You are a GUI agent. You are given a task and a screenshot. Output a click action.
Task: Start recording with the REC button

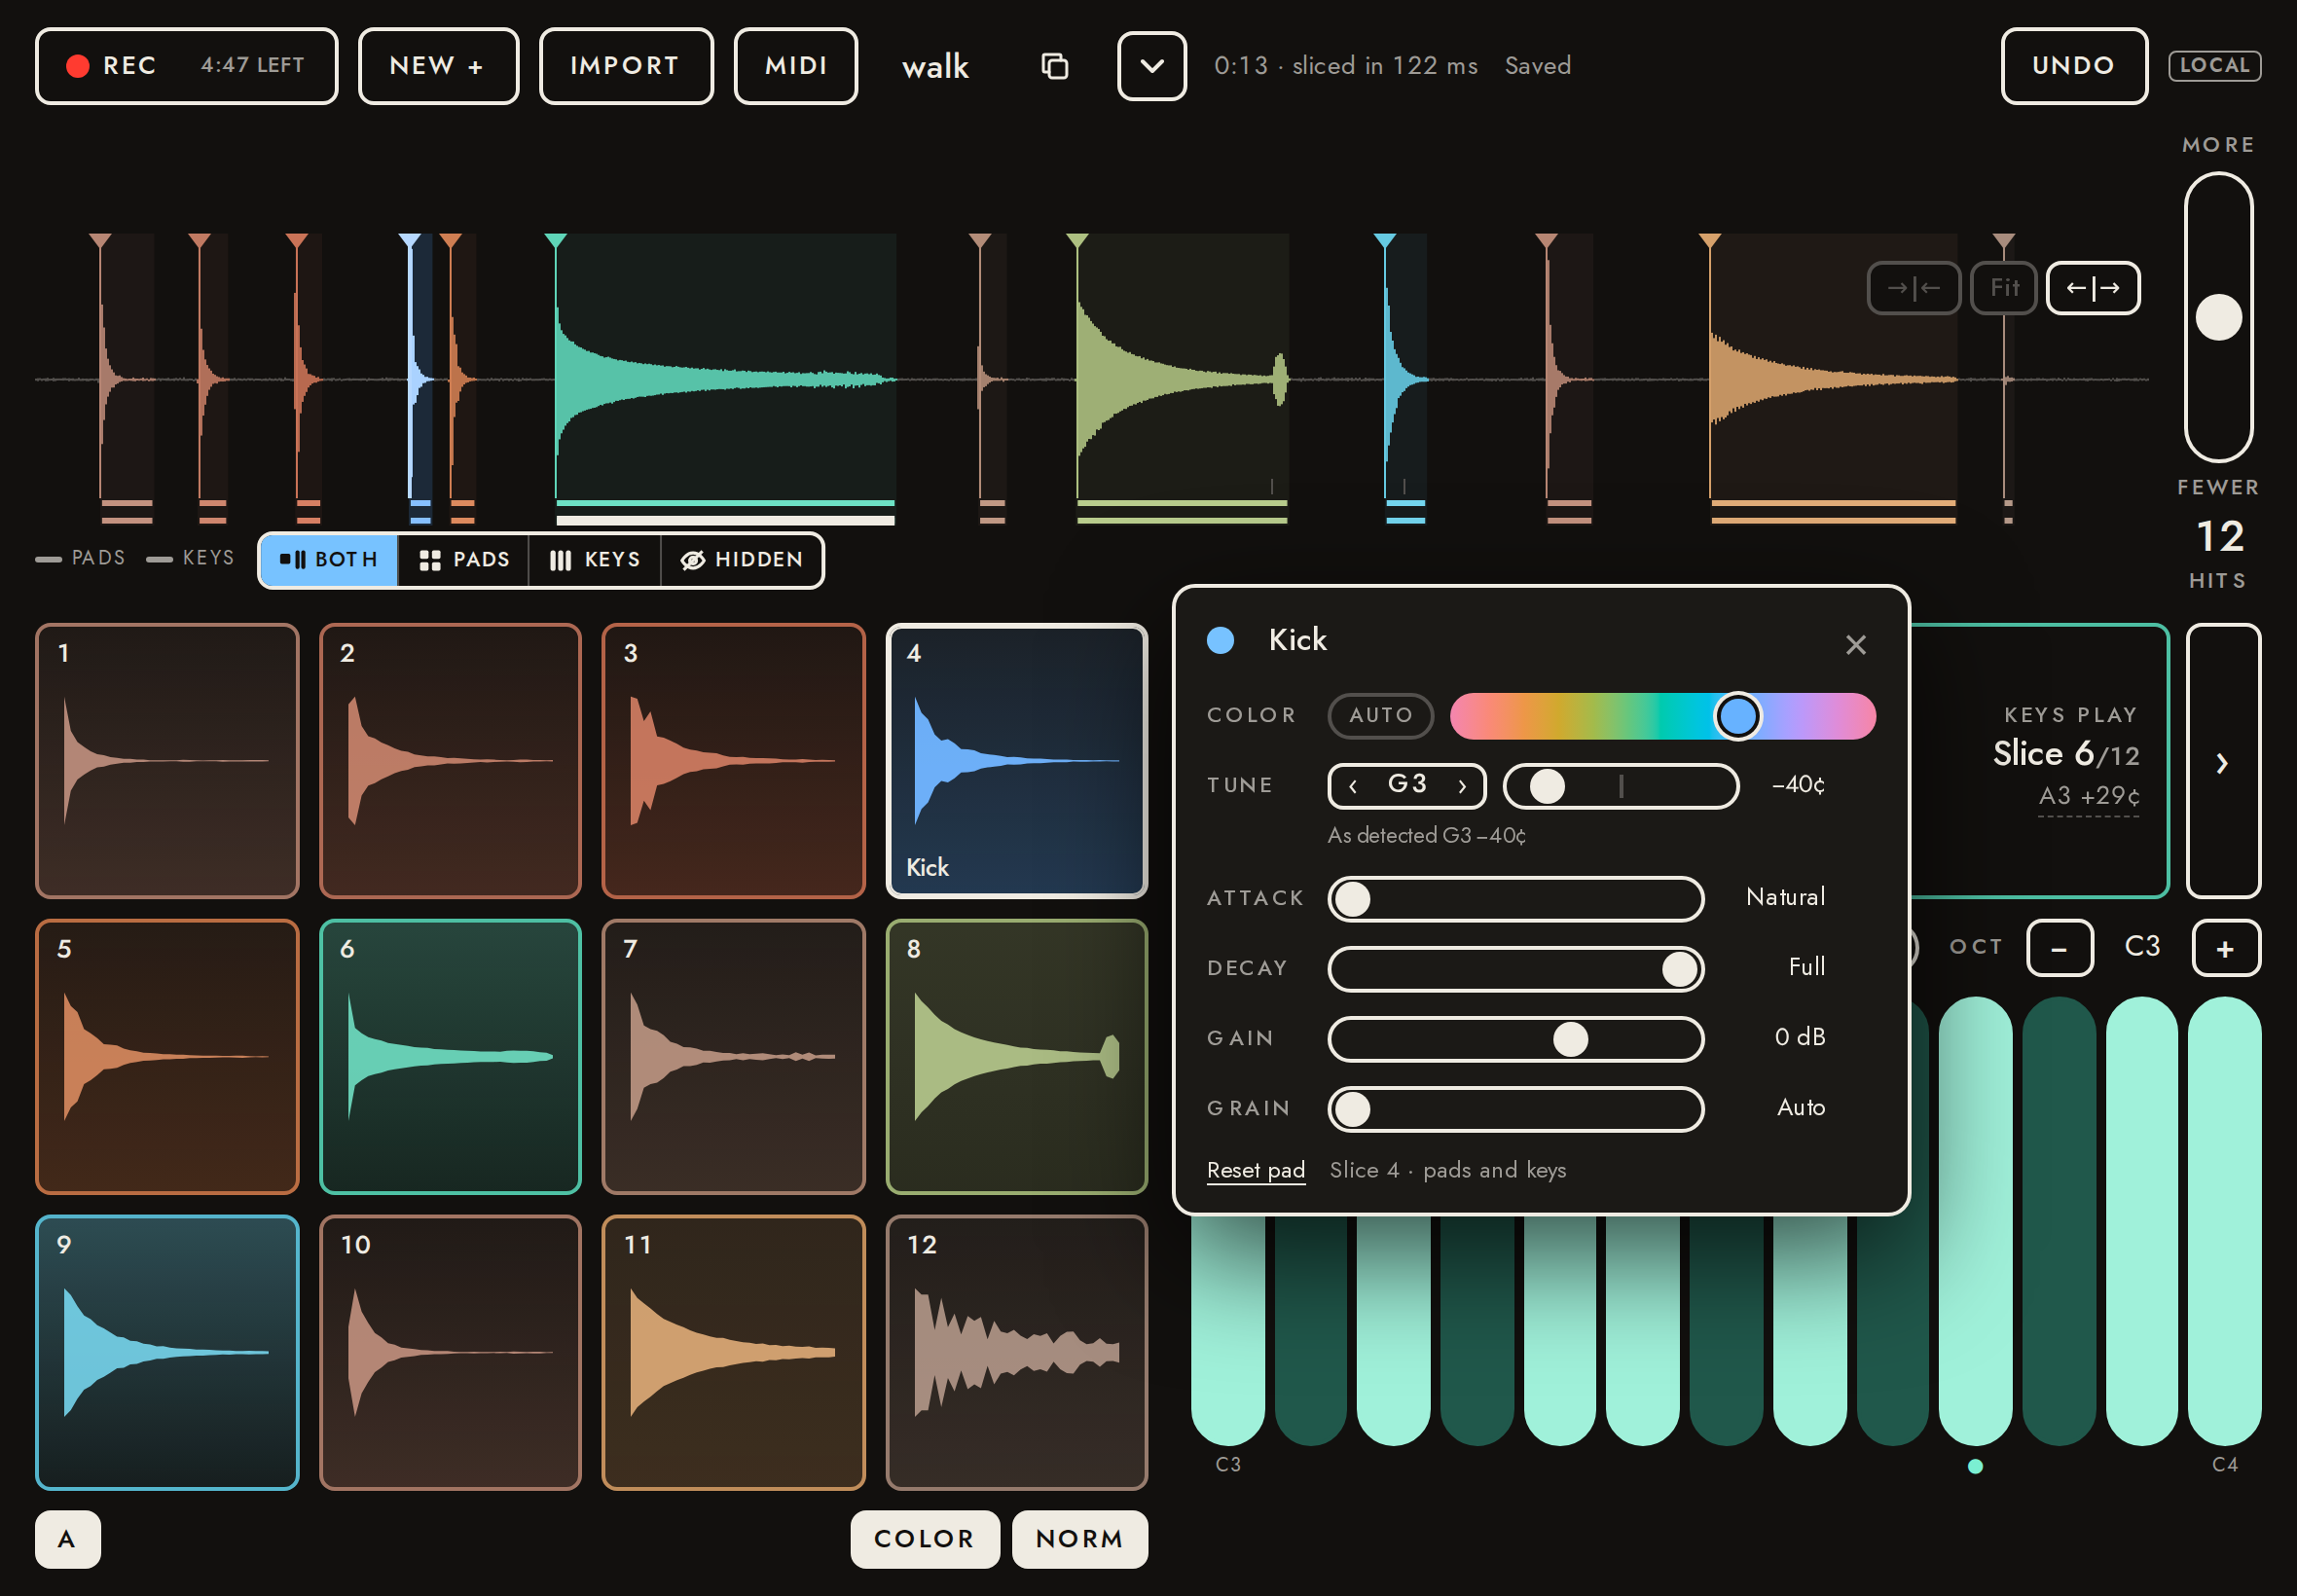(186, 66)
